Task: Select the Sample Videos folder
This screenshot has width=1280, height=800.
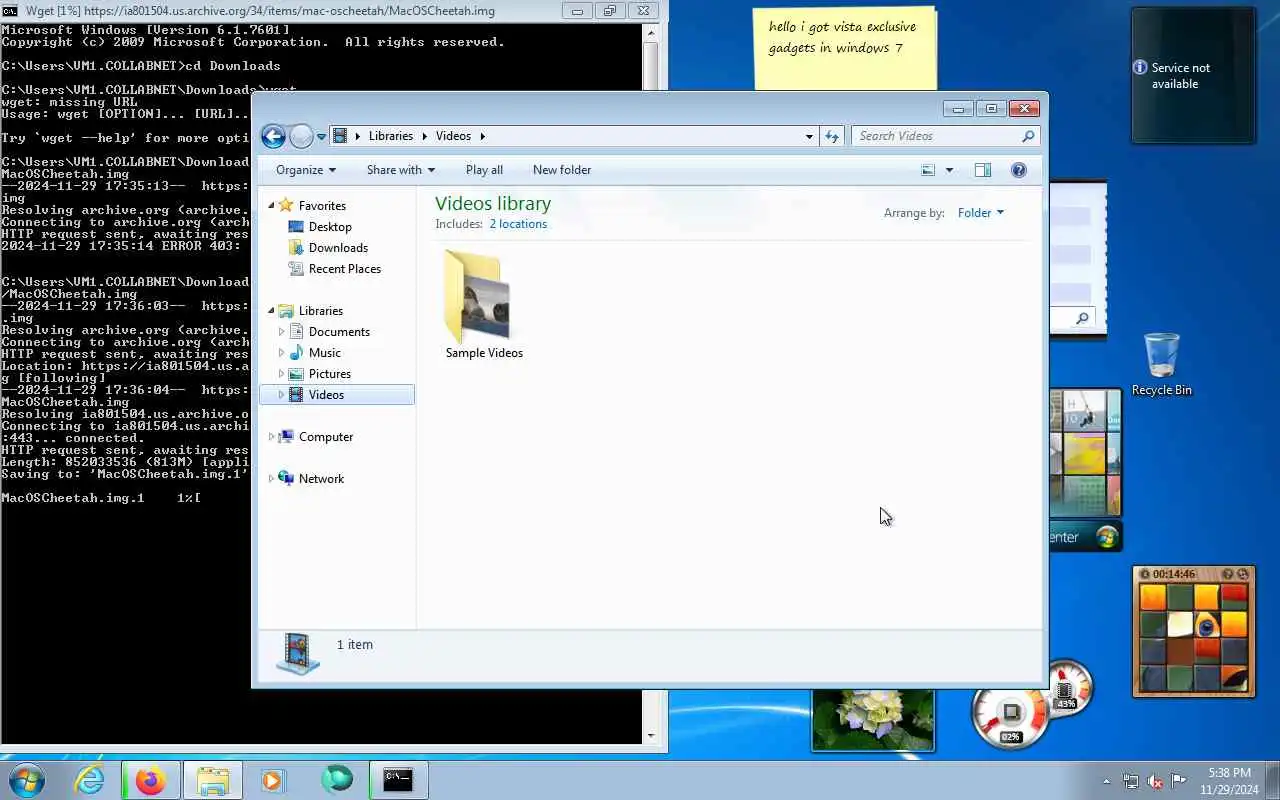Action: tap(484, 305)
